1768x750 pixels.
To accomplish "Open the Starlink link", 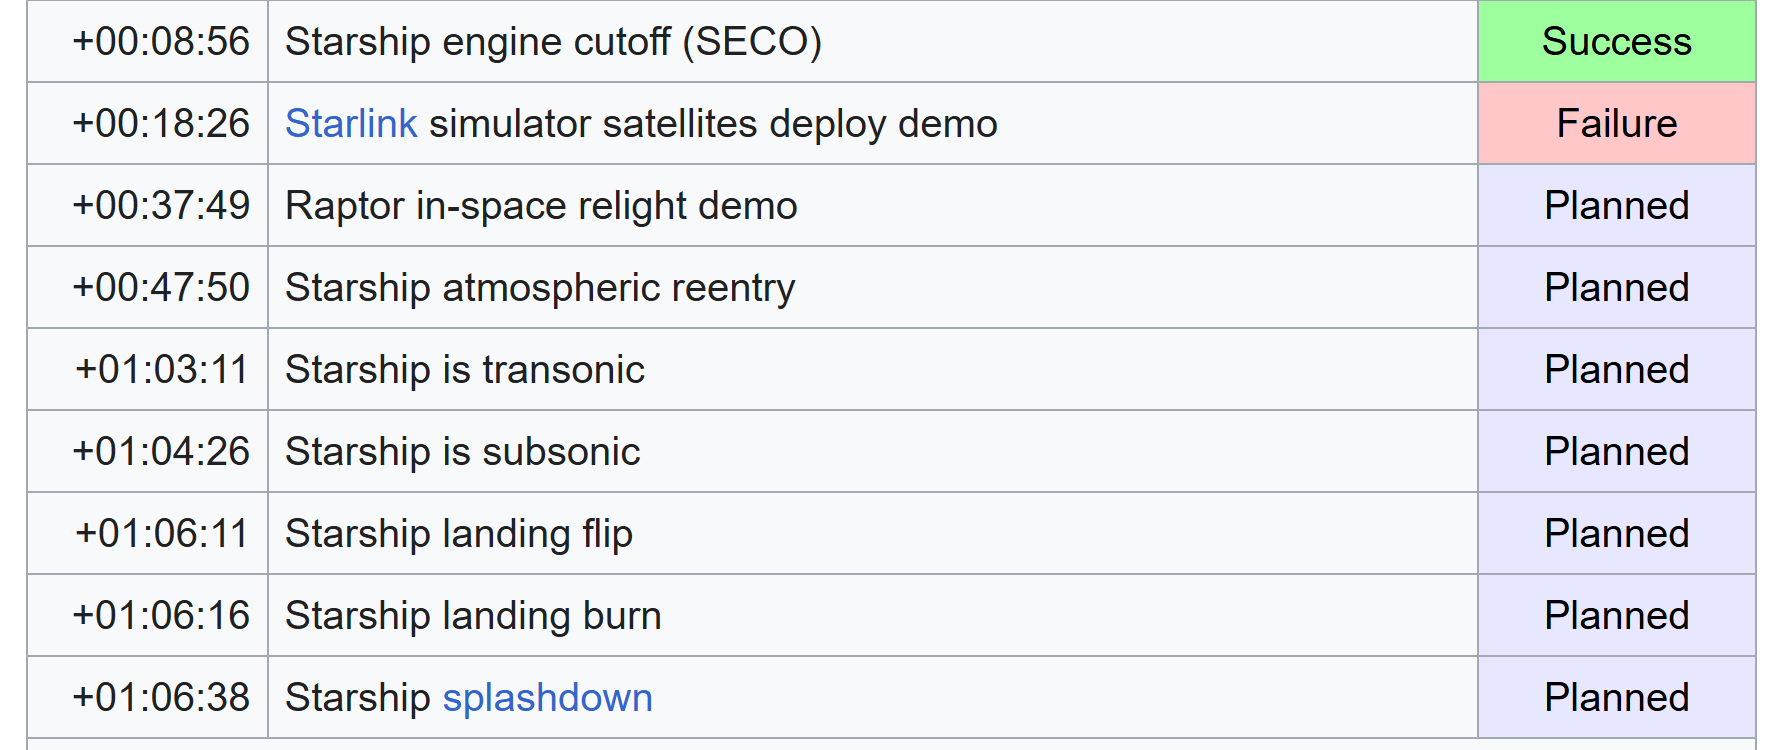I will (351, 124).
